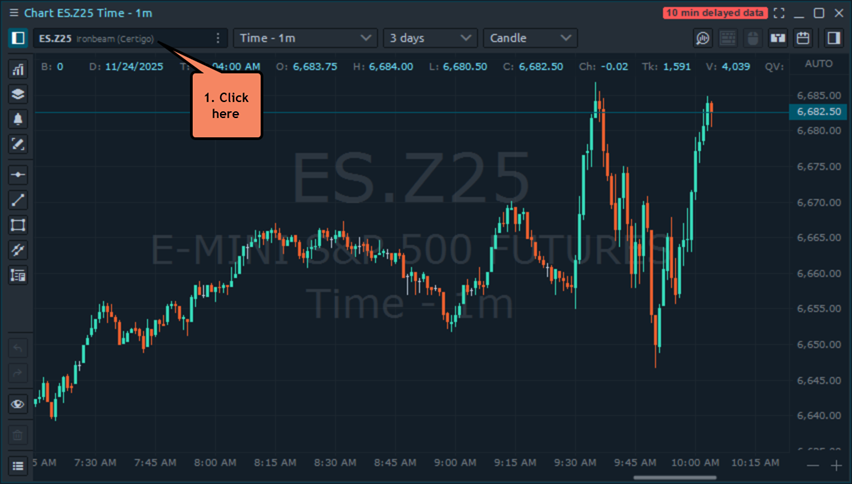Select the horizontal line drawing tool
853x485 pixels.
click(18, 174)
